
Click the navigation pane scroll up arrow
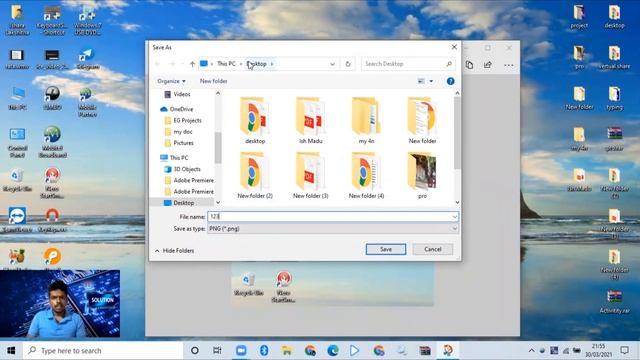coord(218,93)
